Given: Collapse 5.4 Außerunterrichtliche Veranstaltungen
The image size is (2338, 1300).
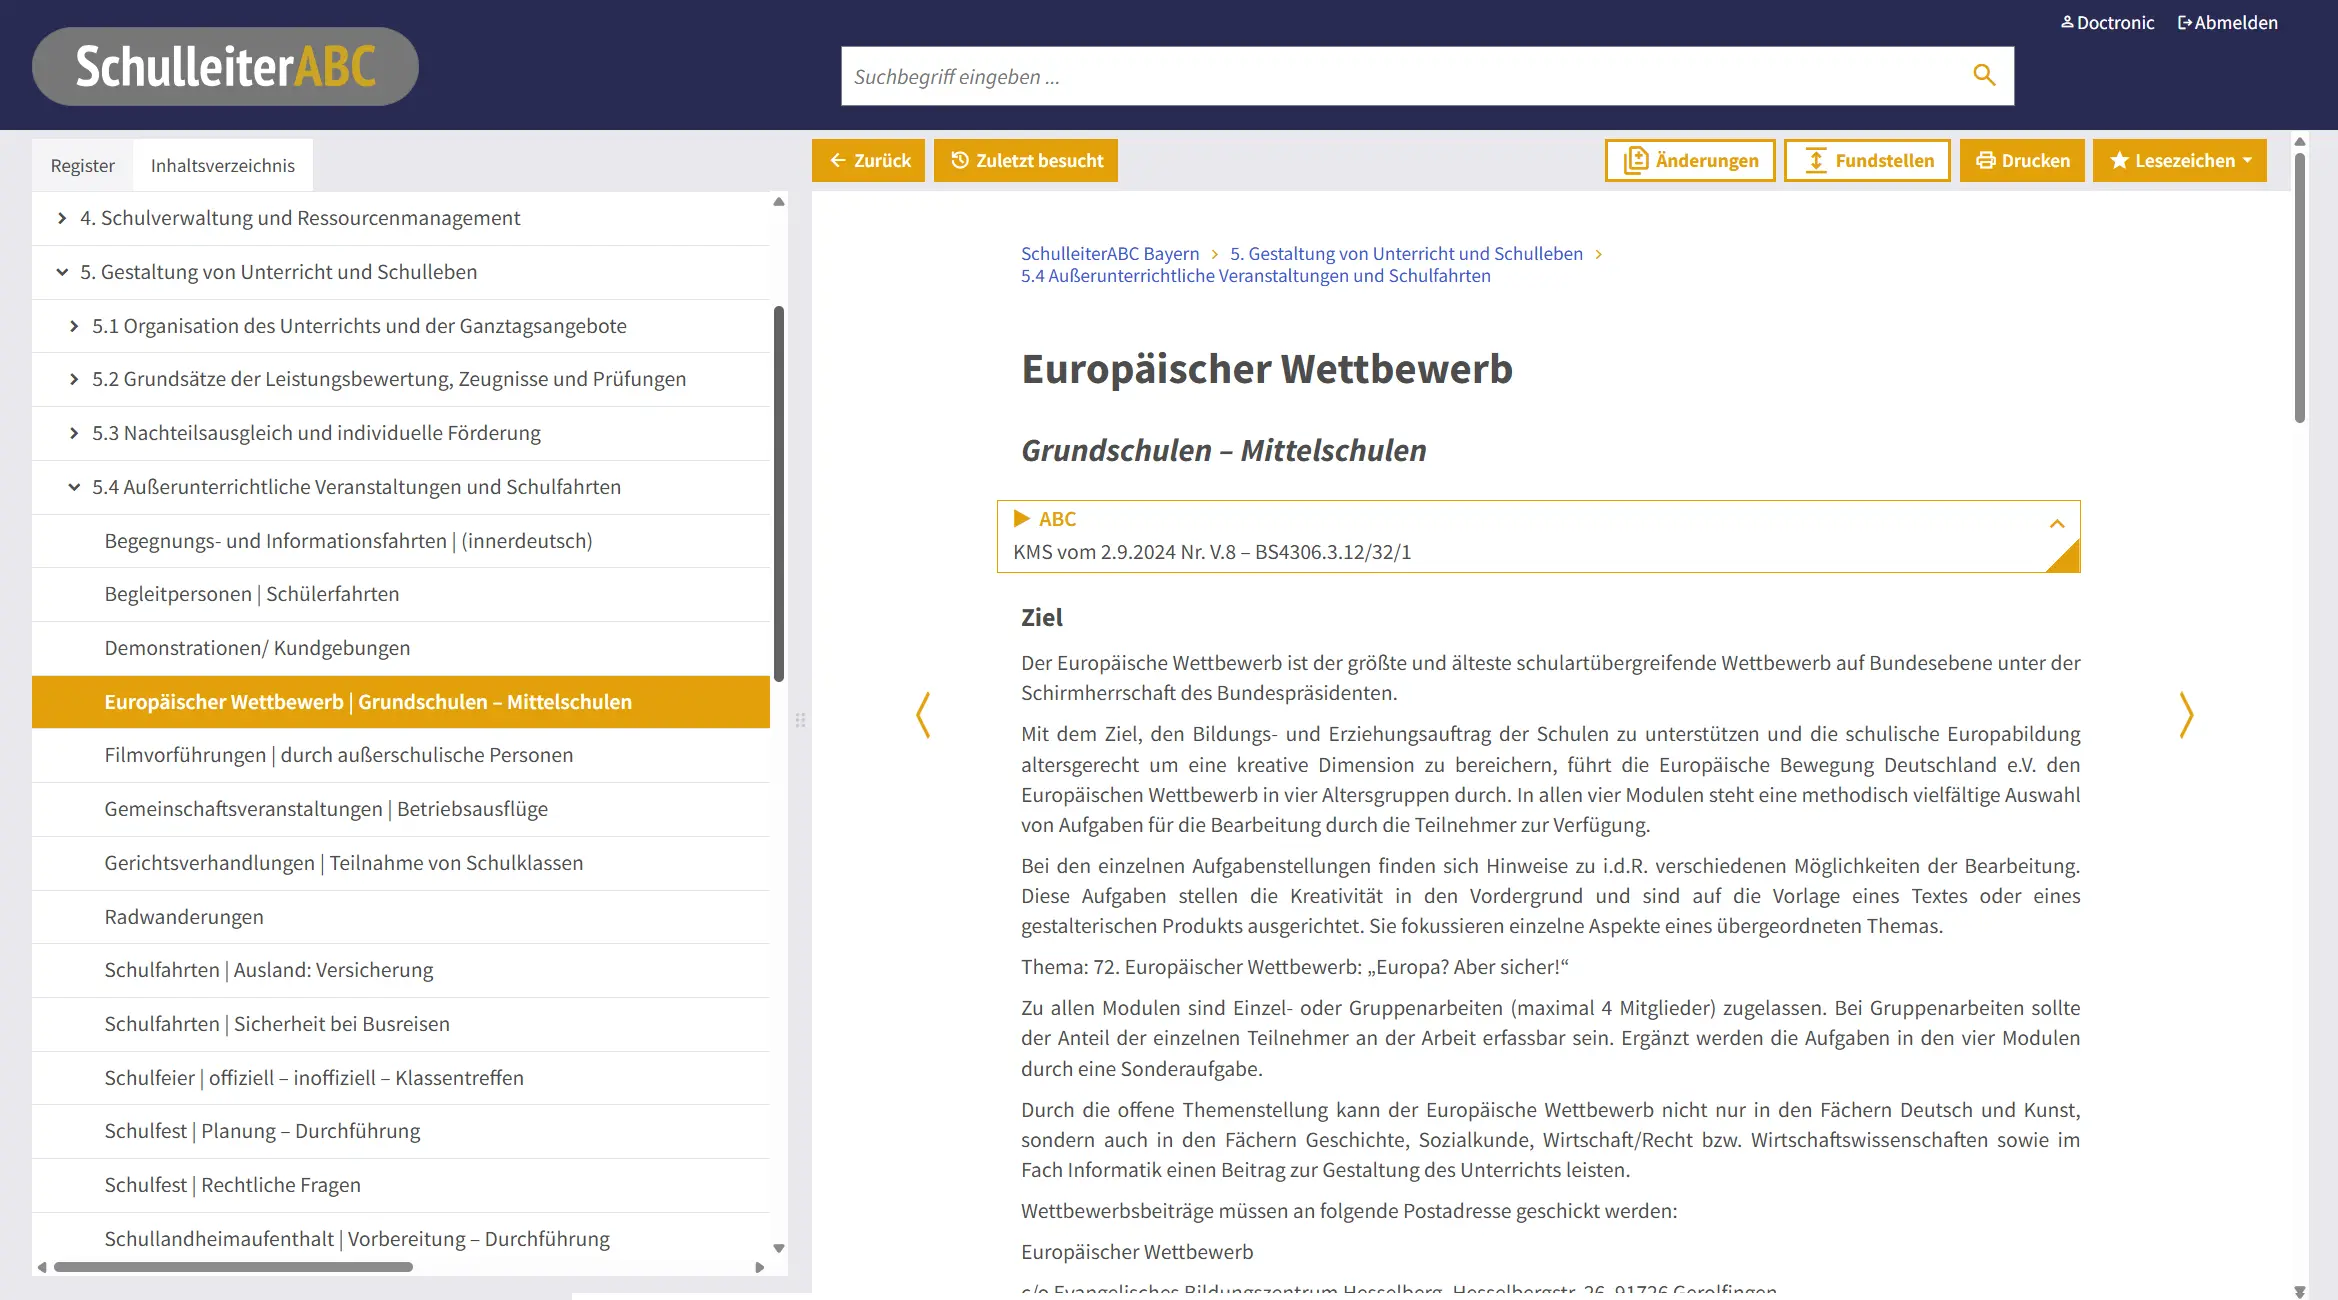Looking at the screenshot, I should (x=74, y=487).
